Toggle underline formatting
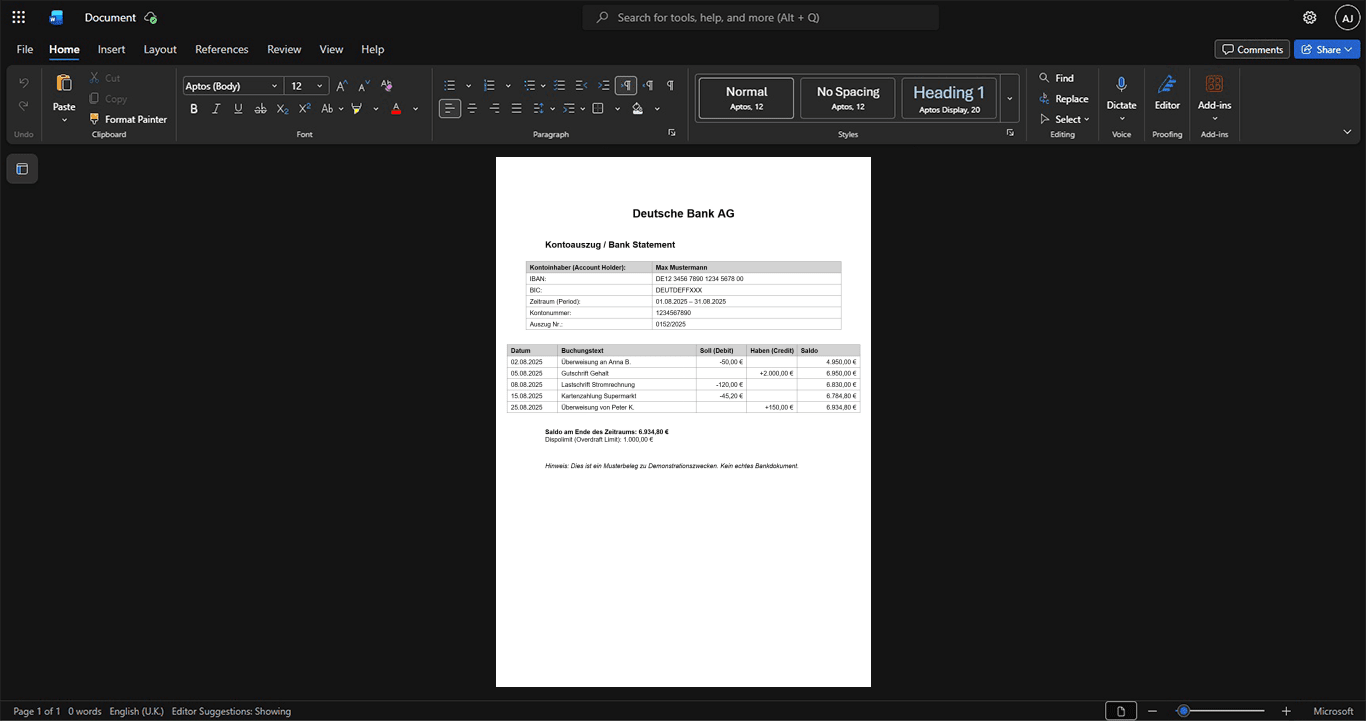 238,108
